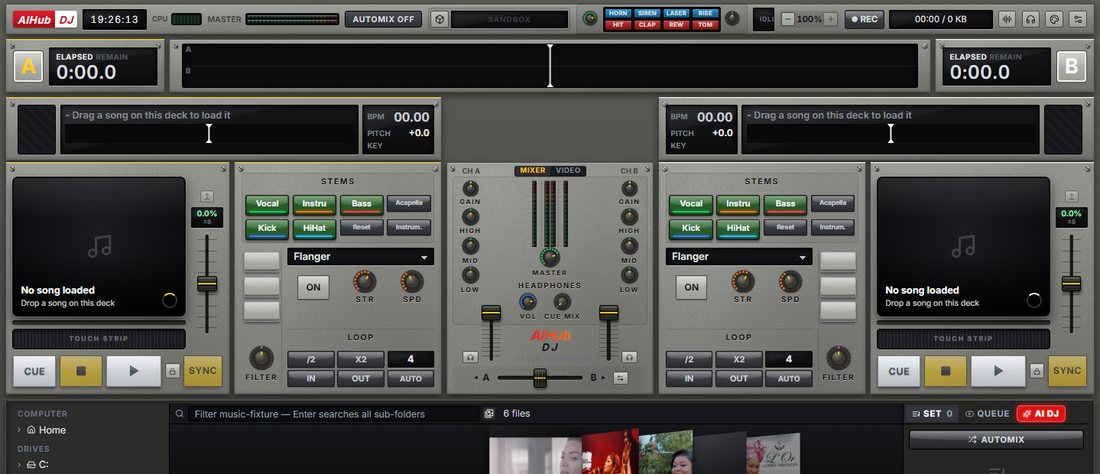Trigger the REW sample pad
The width and height of the screenshot is (1100, 474).
coord(676,25)
